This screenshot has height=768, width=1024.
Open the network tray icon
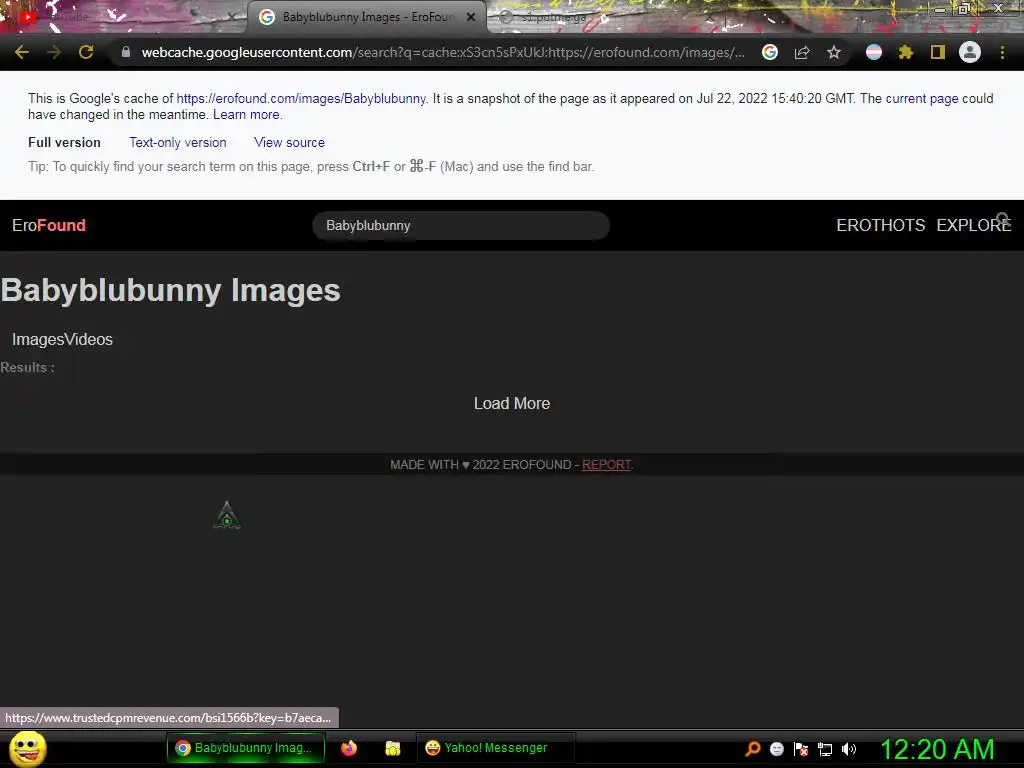pos(825,749)
